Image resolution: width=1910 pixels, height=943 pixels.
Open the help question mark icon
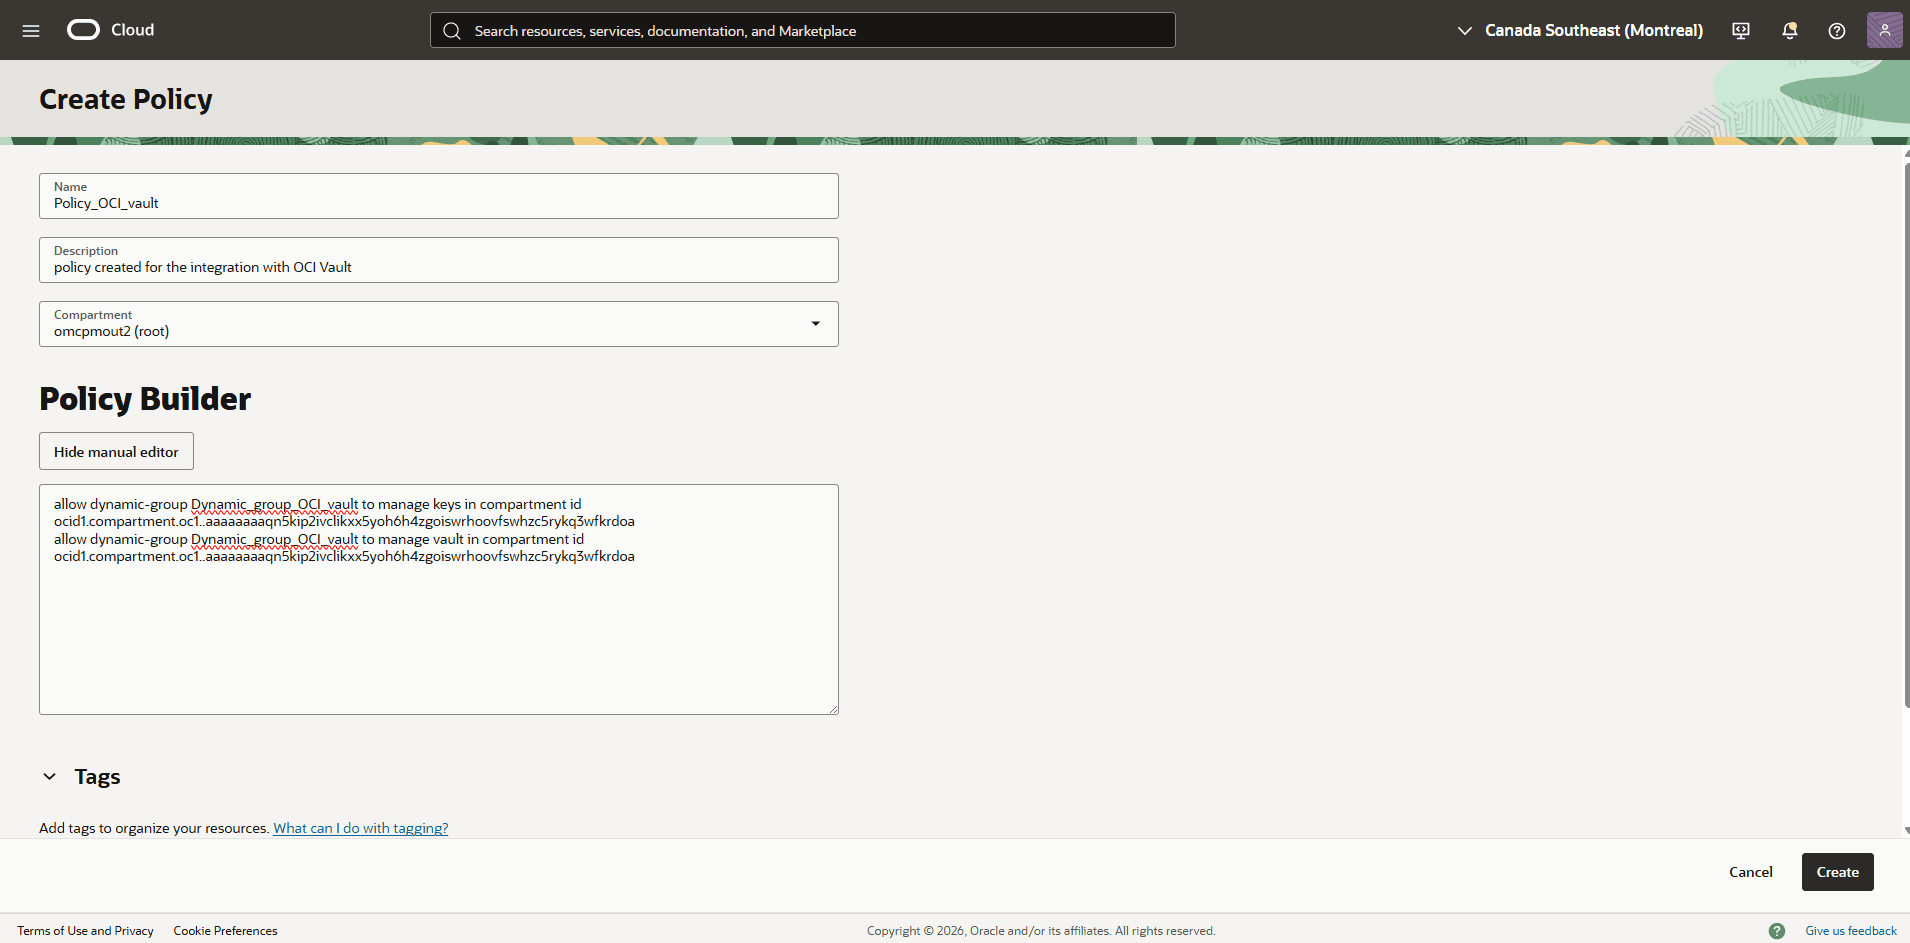(x=1837, y=31)
